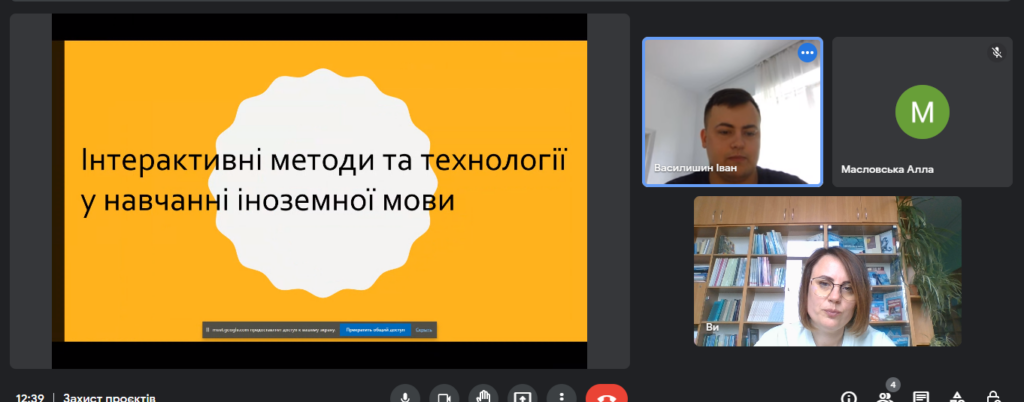Leave the call with red hang-up button
Screen dimensions: 1024x402
coord(606,396)
